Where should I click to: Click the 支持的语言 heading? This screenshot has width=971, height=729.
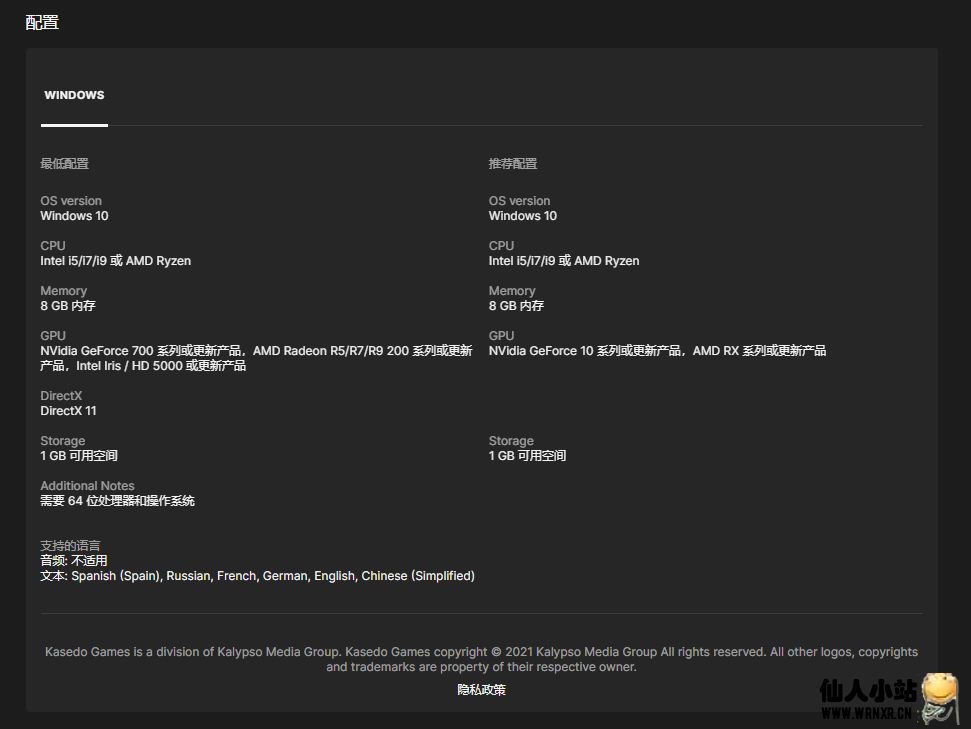[x=70, y=546]
